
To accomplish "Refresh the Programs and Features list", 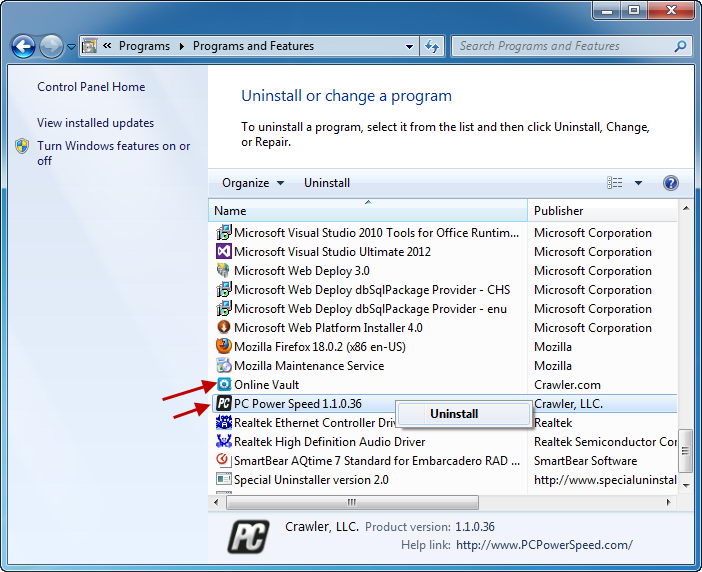I will point(432,46).
